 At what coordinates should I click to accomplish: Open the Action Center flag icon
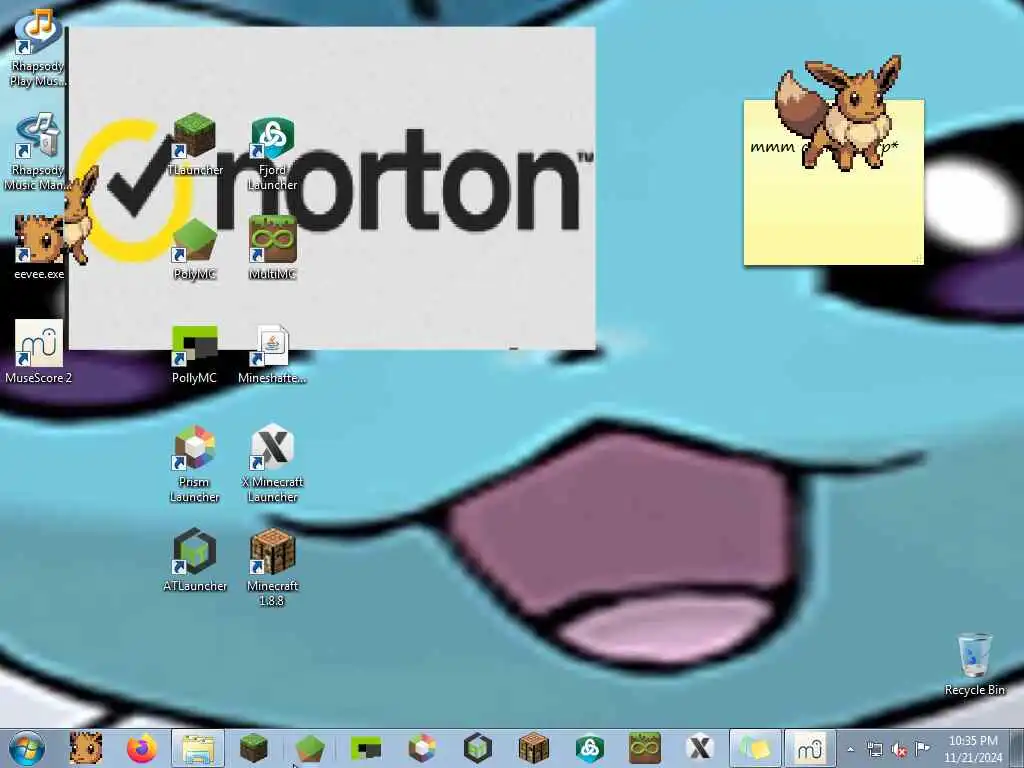pos(922,749)
